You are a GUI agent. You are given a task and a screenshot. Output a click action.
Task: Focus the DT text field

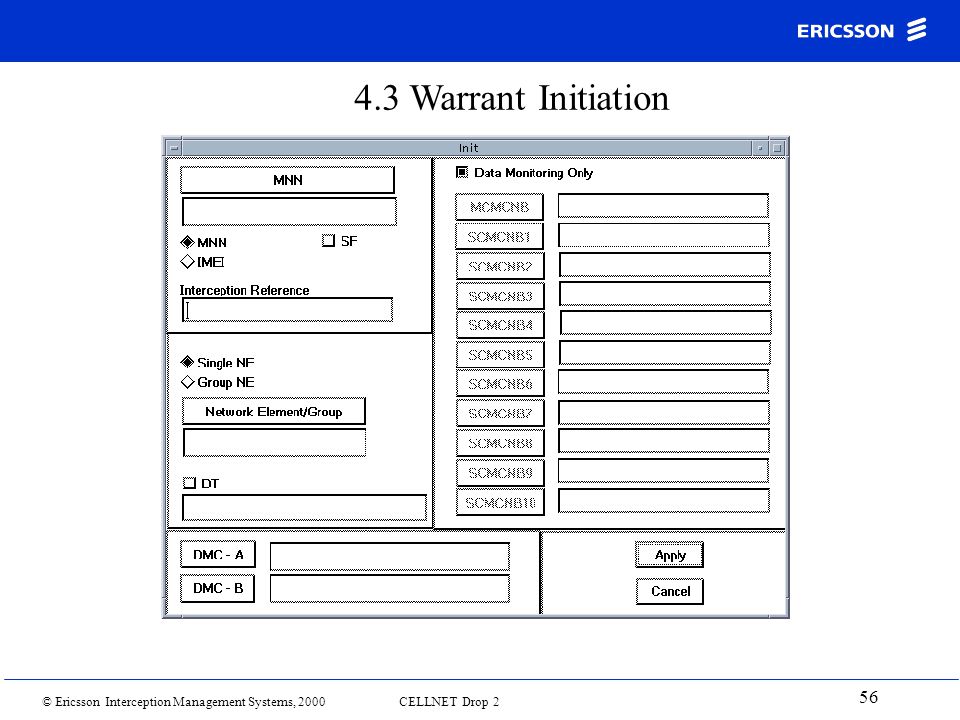tap(304, 508)
